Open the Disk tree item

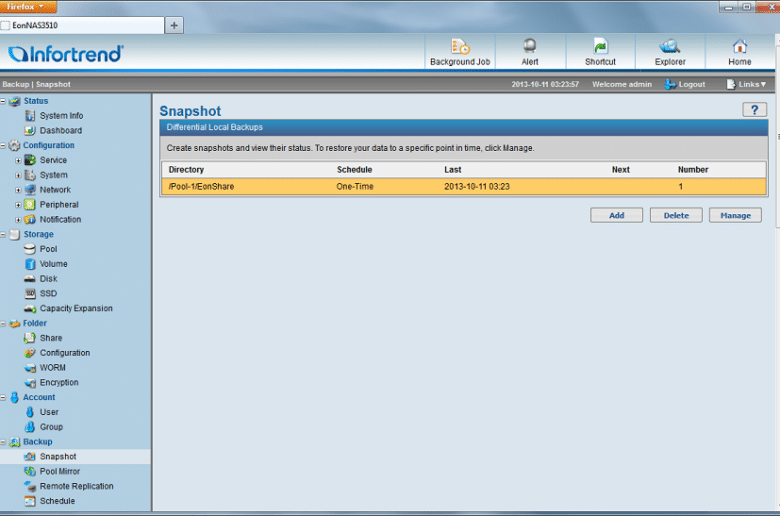coord(49,279)
